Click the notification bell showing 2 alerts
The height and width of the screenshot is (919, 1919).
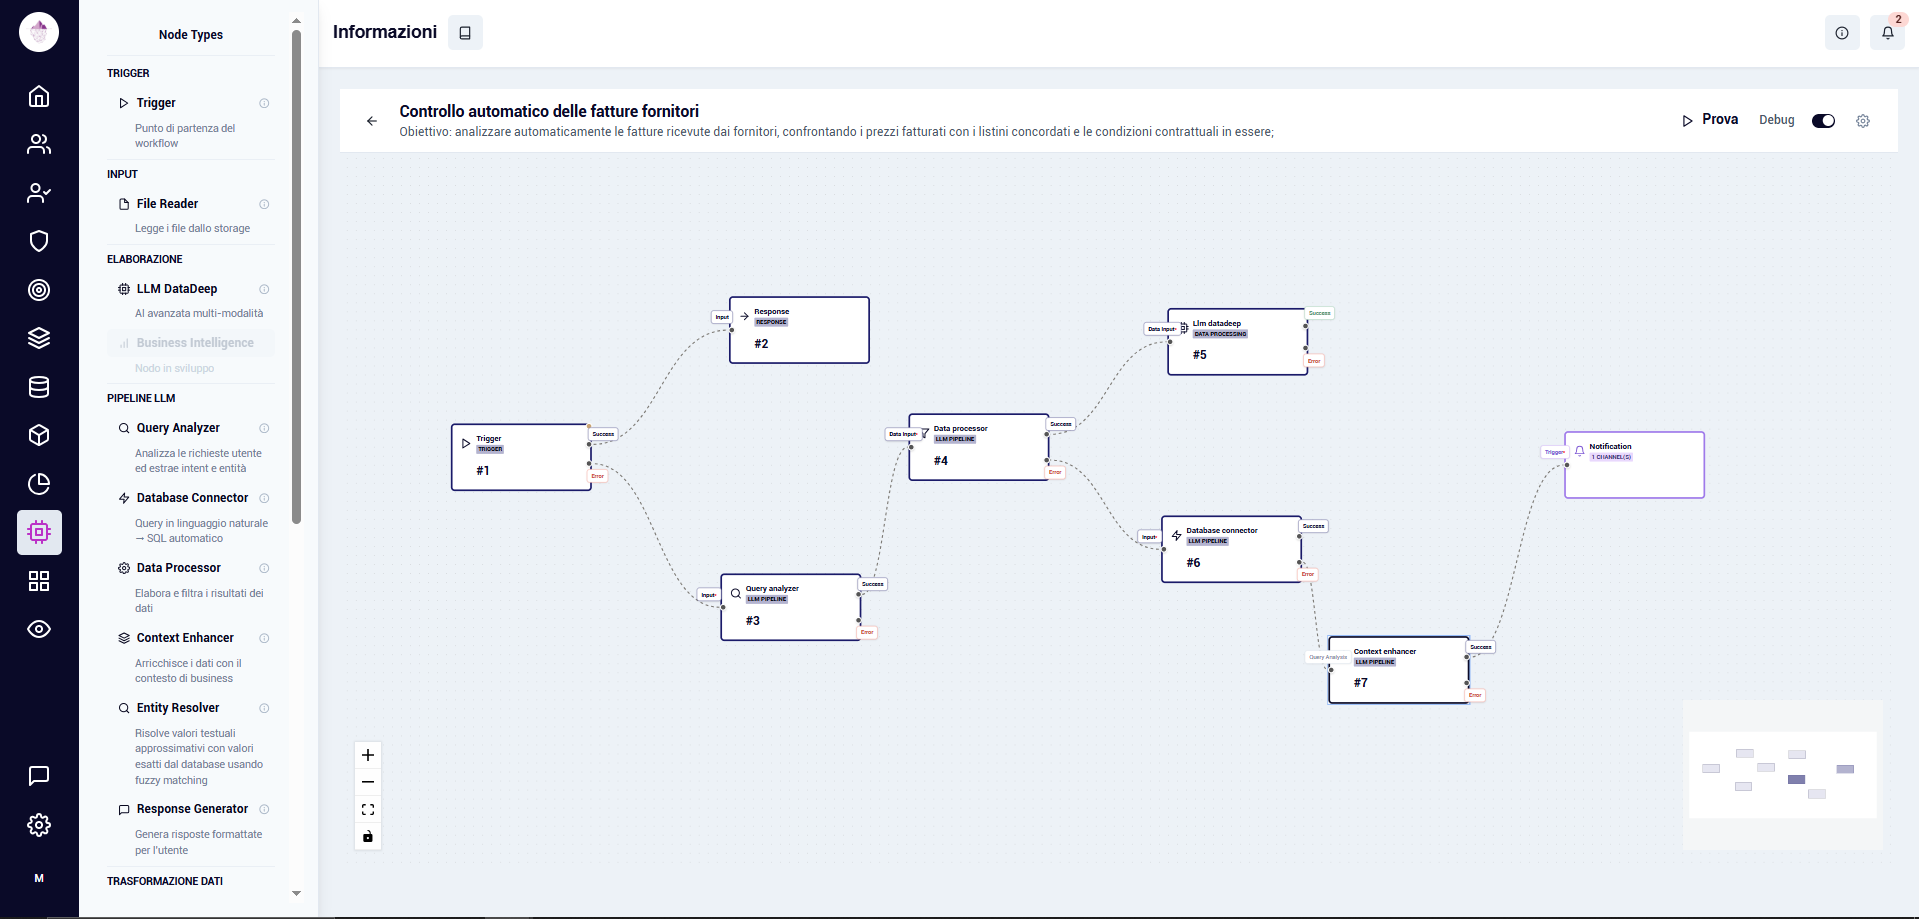tap(1888, 33)
